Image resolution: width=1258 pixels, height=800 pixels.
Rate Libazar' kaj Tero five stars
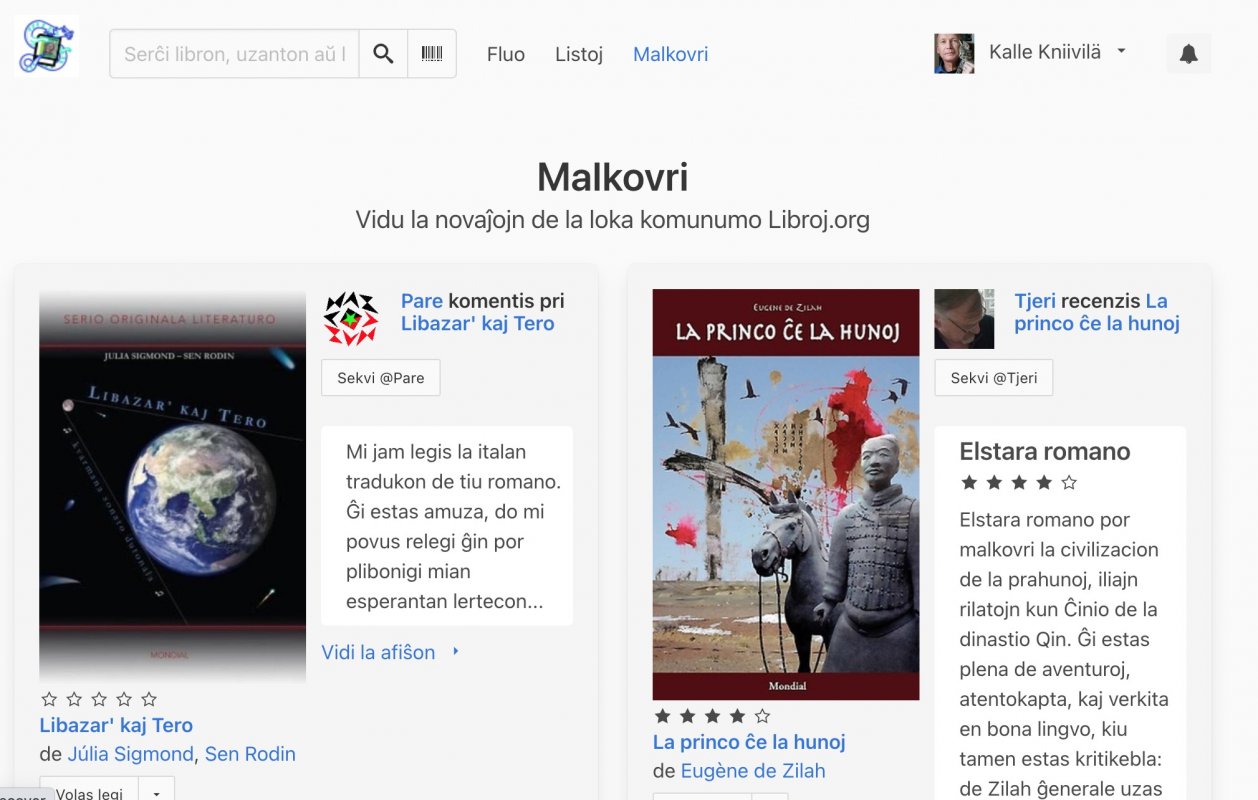click(x=149, y=699)
